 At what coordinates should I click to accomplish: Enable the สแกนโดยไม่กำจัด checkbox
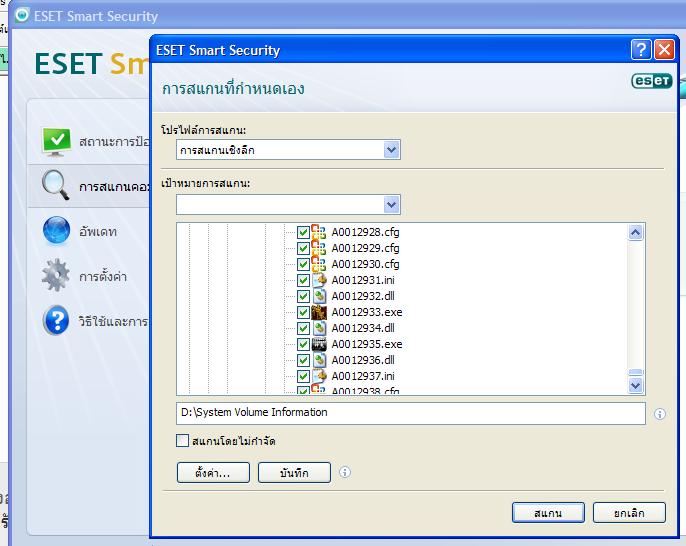tap(182, 441)
